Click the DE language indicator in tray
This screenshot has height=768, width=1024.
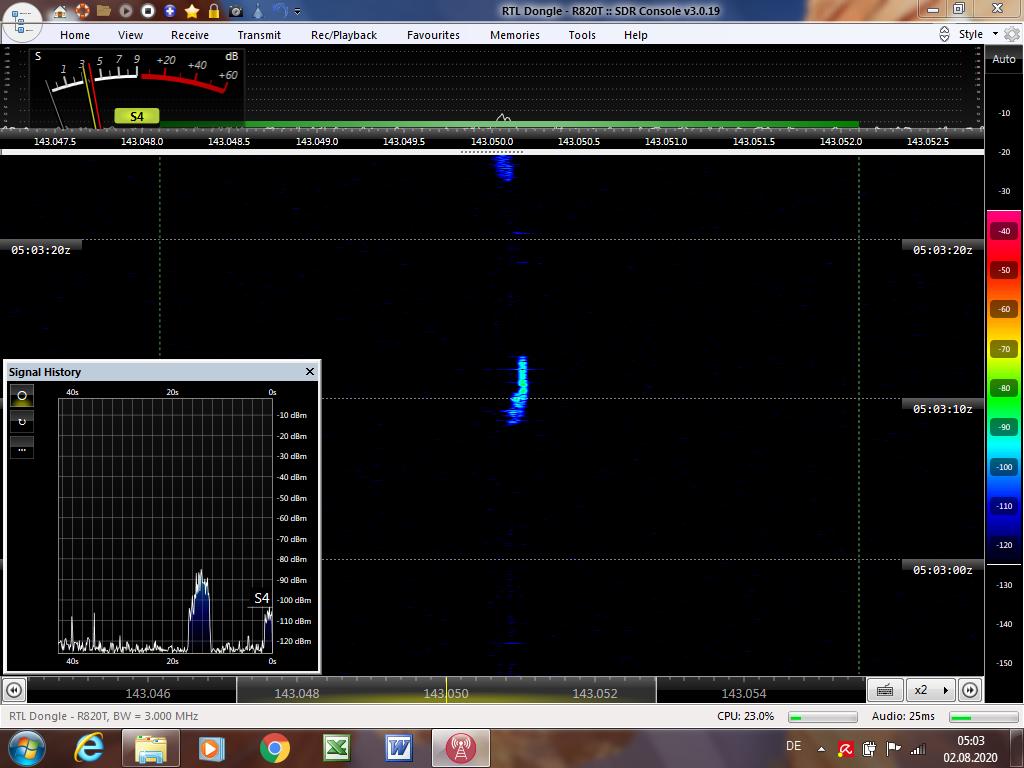(793, 746)
